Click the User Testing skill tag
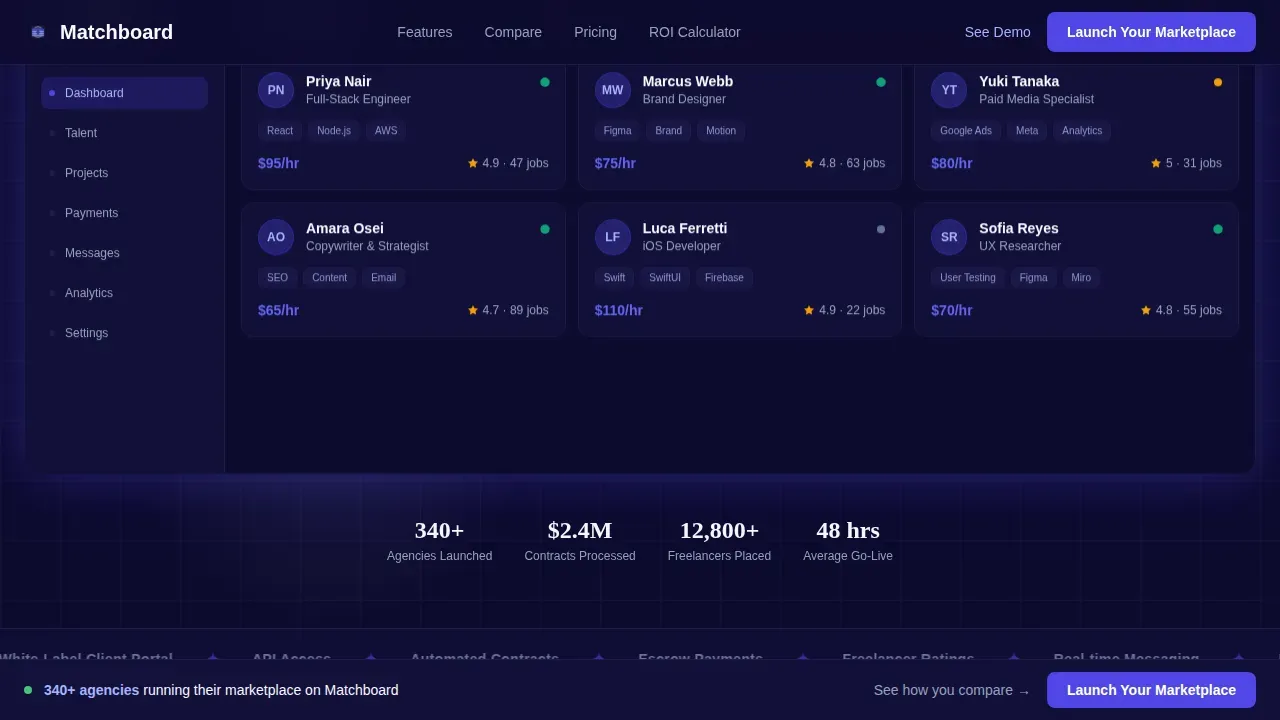The image size is (1280, 720). click(x=968, y=278)
